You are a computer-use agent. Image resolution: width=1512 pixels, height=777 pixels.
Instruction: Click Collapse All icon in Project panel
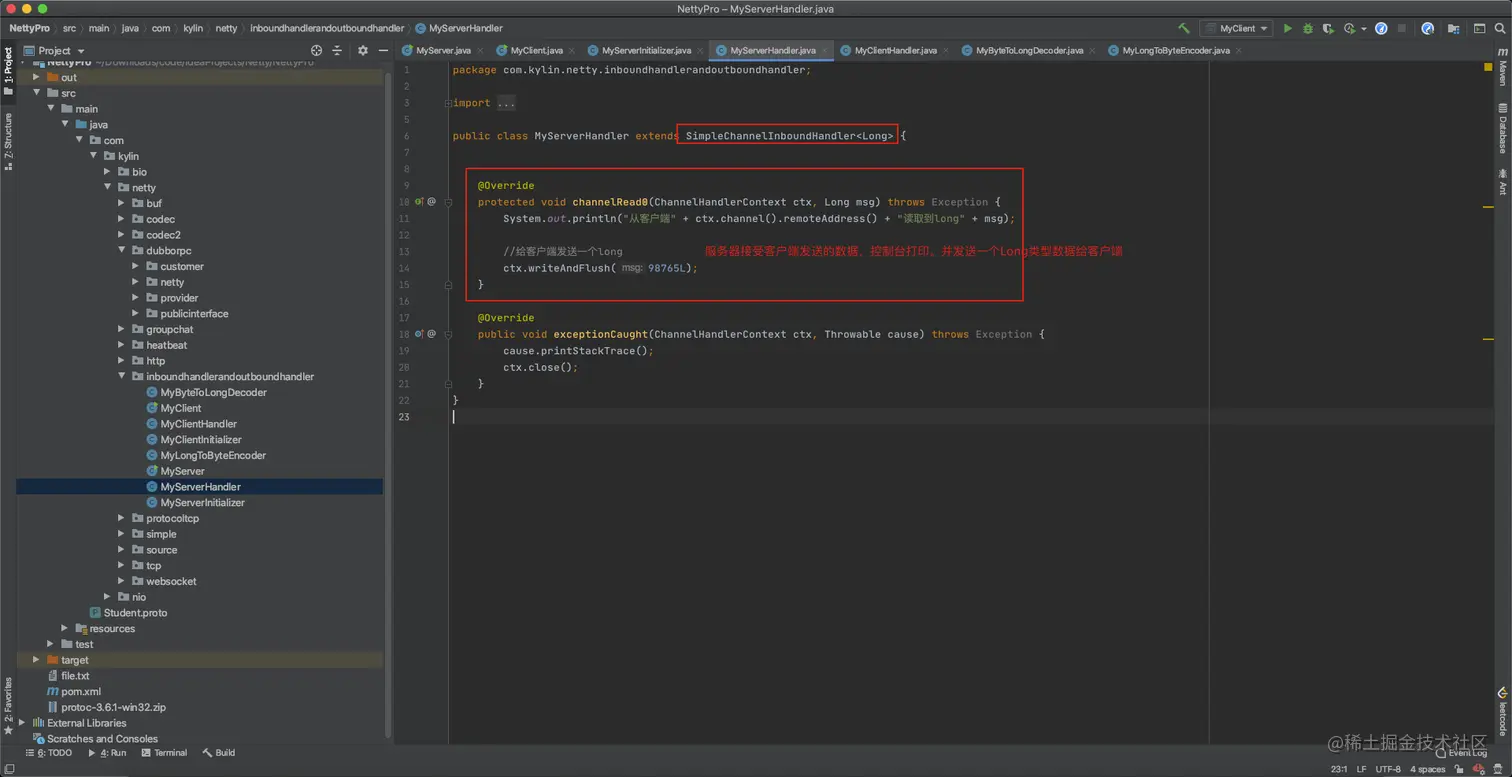(x=337, y=50)
